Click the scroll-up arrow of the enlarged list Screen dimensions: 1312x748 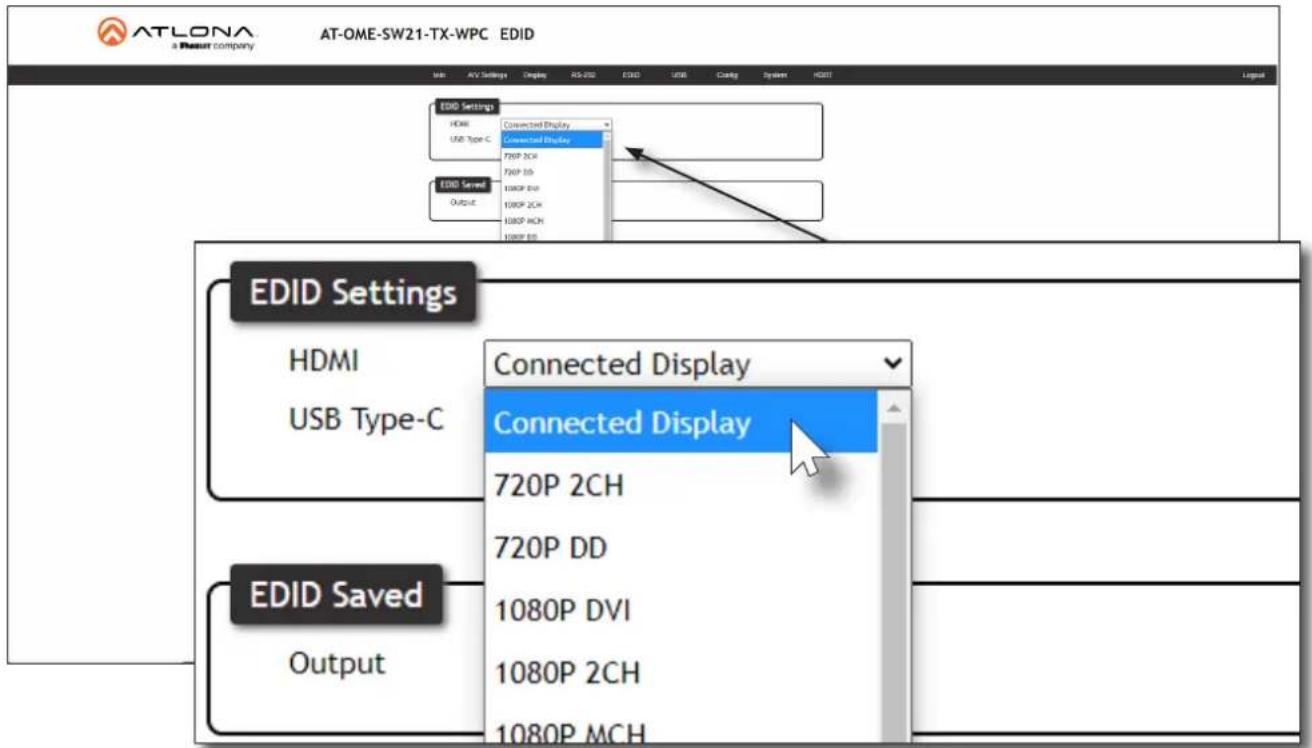click(894, 408)
